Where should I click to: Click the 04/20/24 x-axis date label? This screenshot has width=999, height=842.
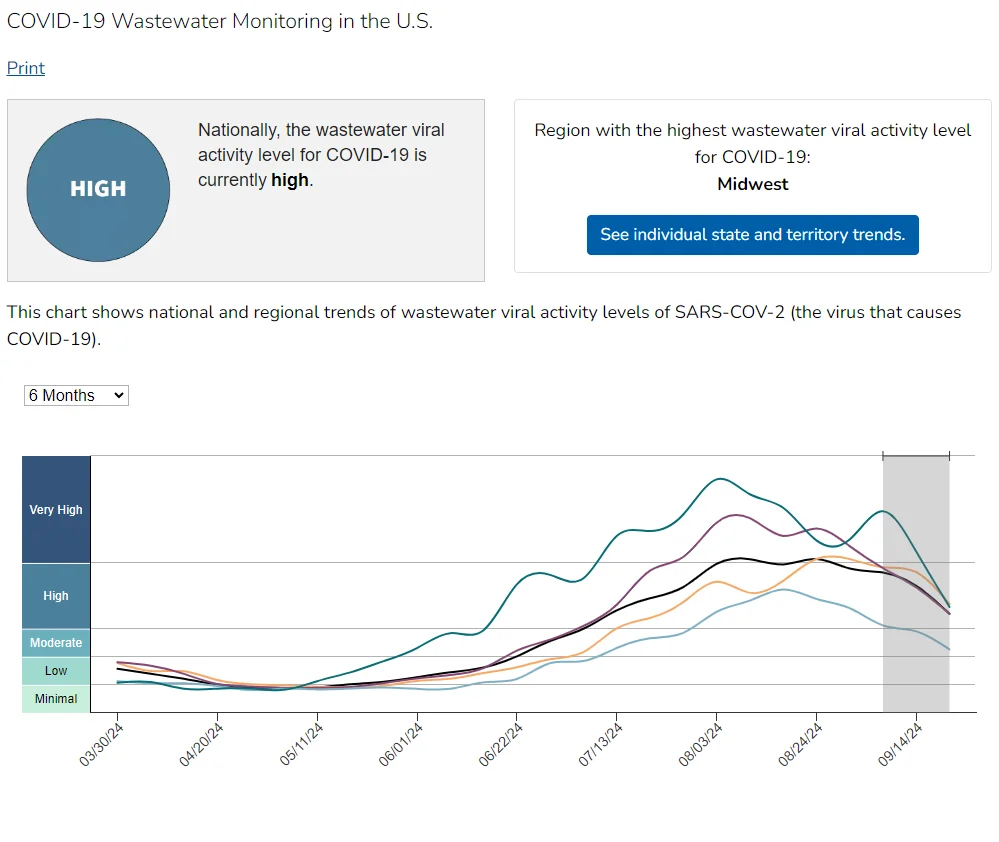201,745
